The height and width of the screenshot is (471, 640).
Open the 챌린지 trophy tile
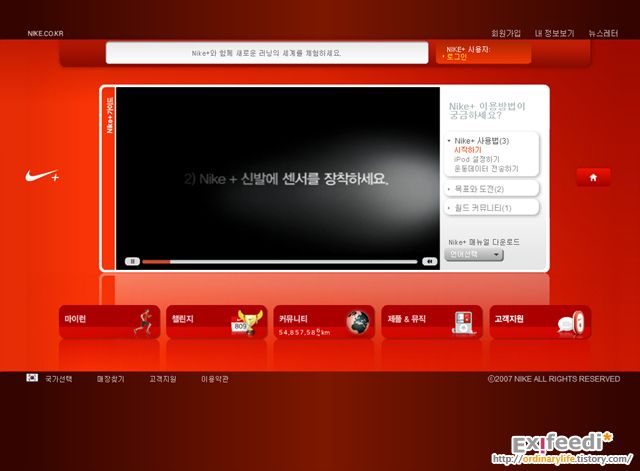[217, 322]
